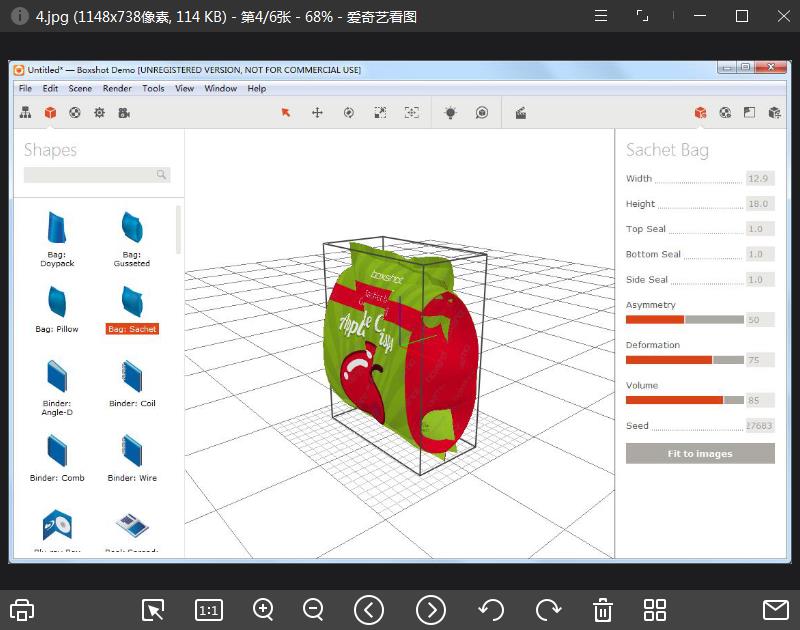800x630 pixels.
Task: Open the thumbnail grid view
Action: [x=655, y=610]
